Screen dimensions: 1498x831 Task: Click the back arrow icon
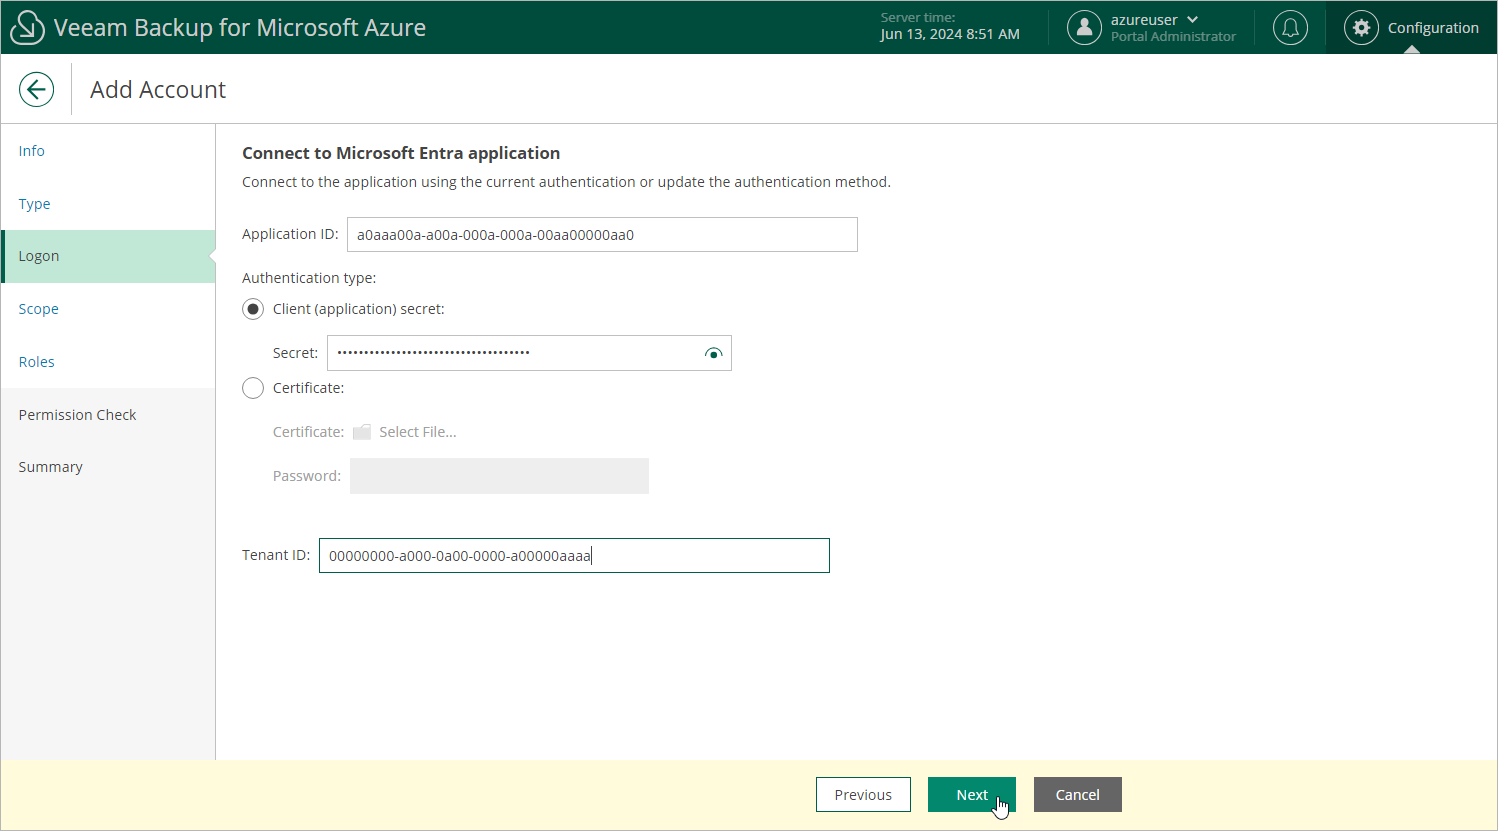[x=36, y=90]
